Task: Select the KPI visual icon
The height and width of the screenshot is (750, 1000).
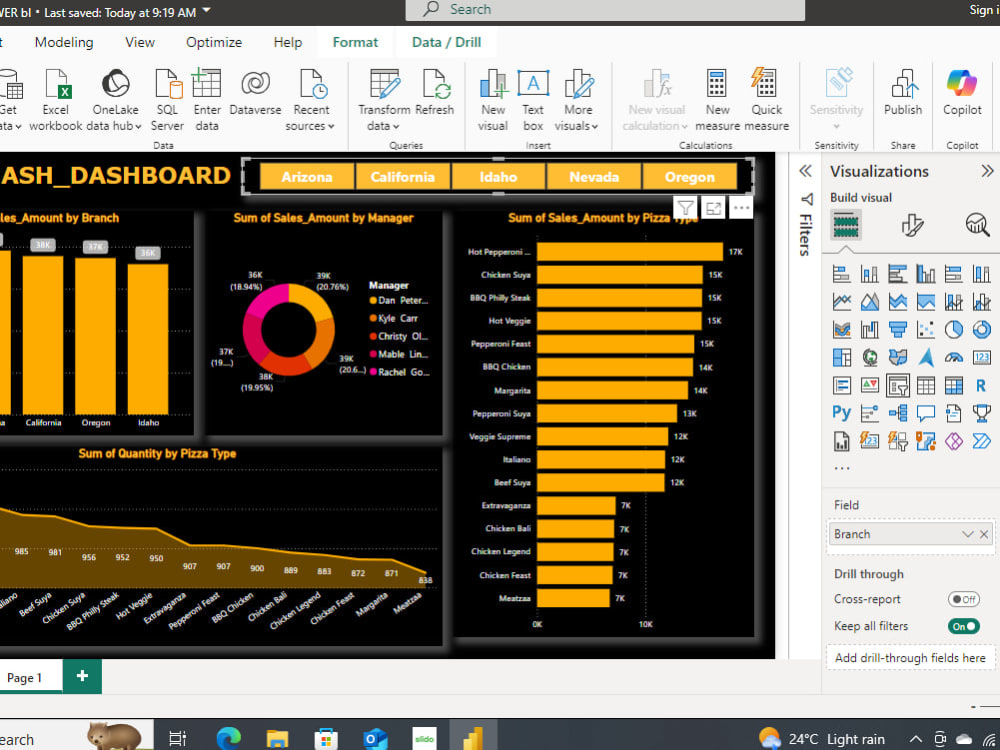Action: pos(869,385)
